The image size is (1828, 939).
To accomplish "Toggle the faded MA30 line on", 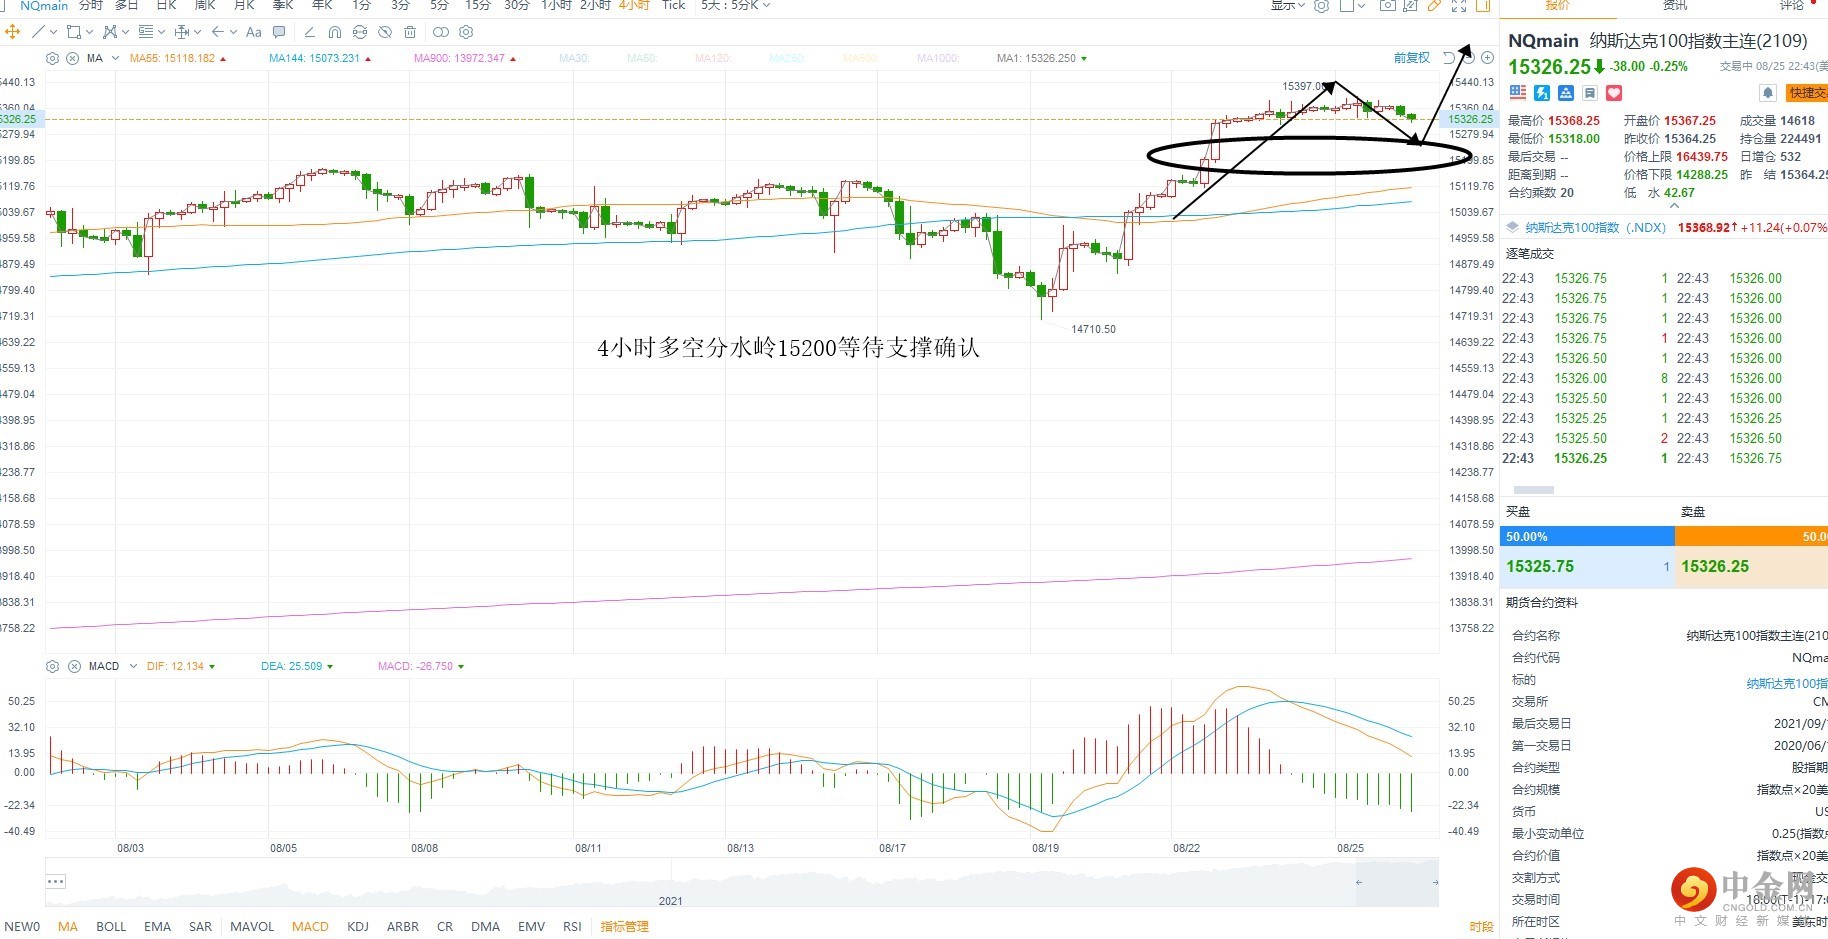I will tap(574, 58).
